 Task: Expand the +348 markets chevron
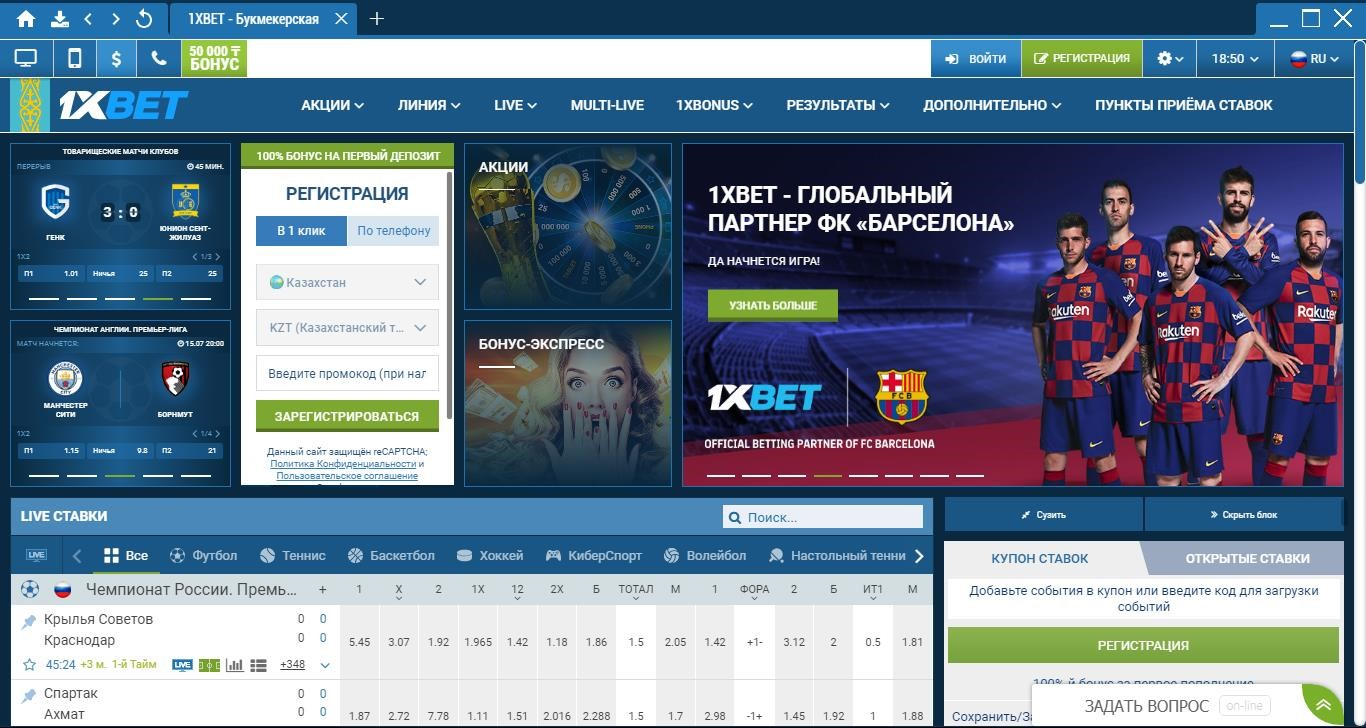(x=325, y=665)
